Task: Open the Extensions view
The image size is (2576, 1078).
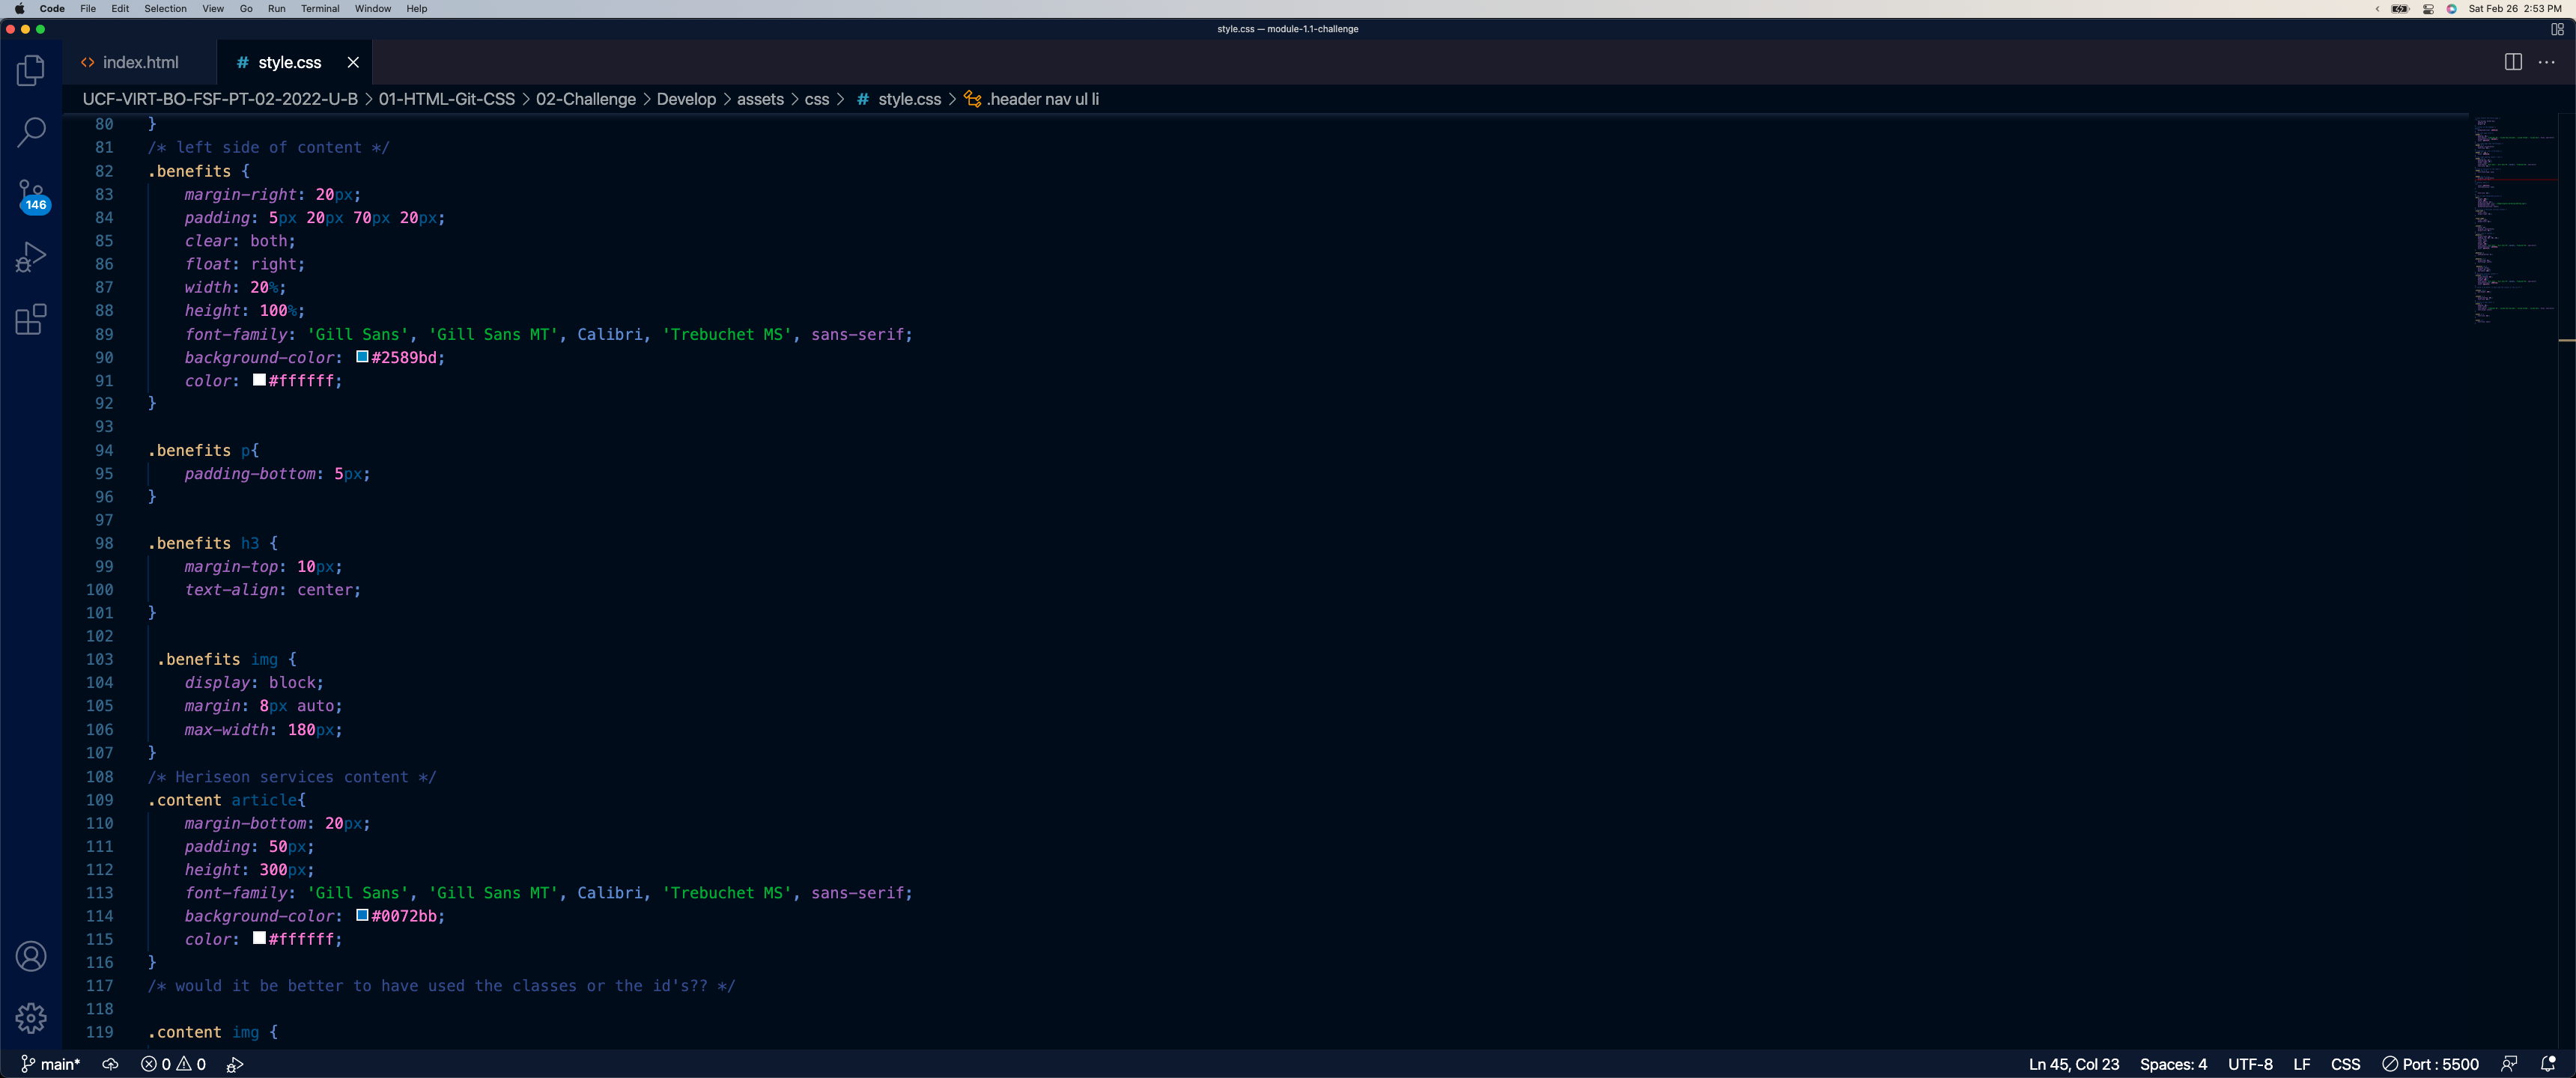Action: 31,319
